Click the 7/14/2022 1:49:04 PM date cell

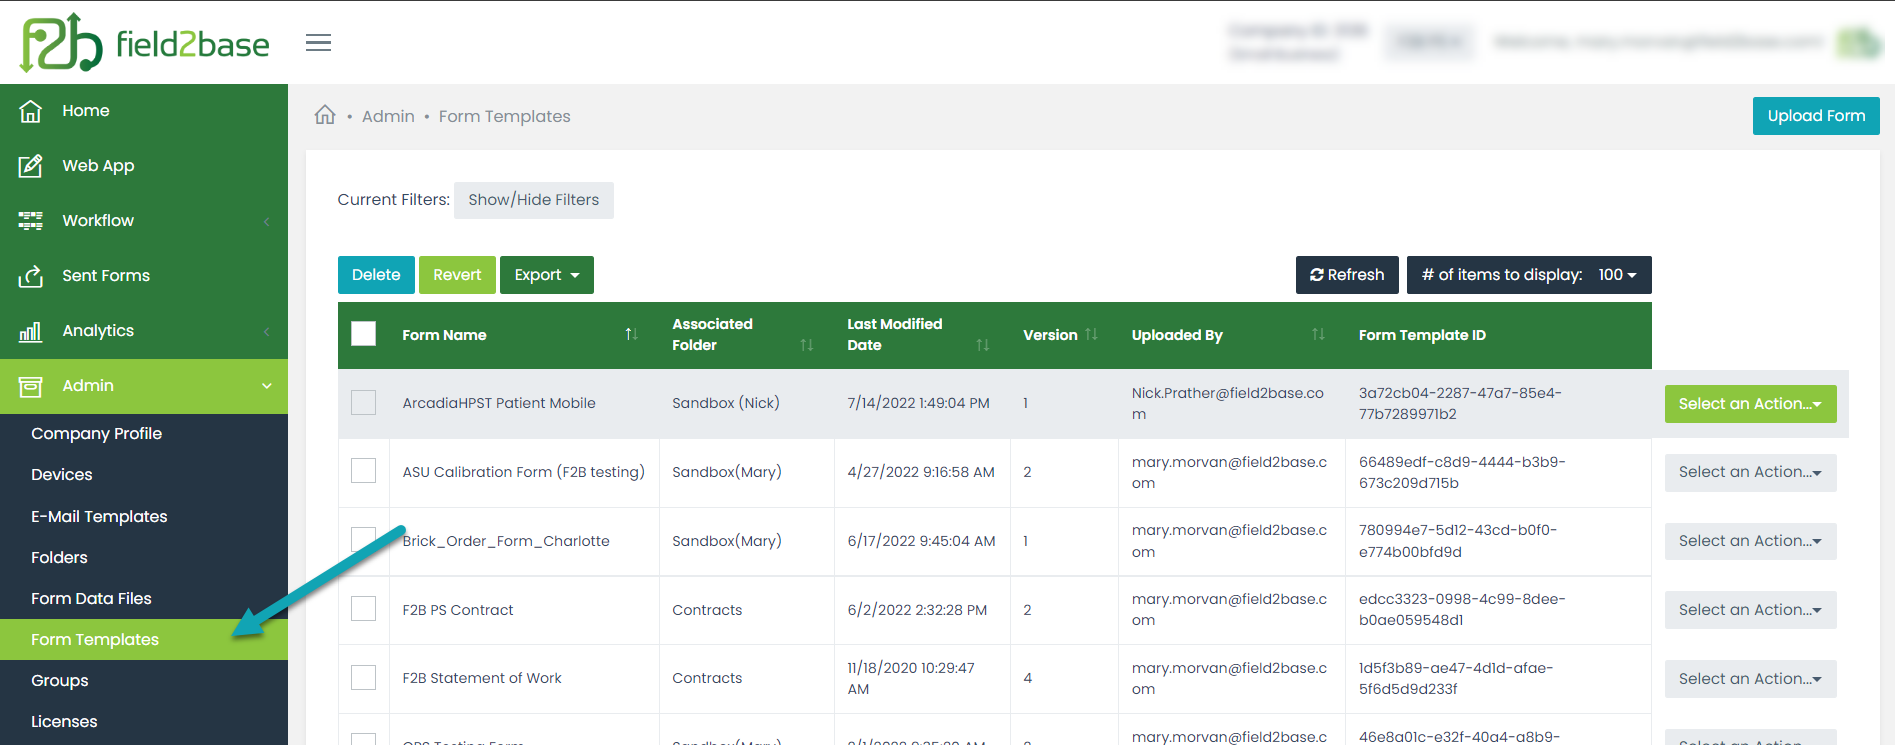click(x=918, y=403)
